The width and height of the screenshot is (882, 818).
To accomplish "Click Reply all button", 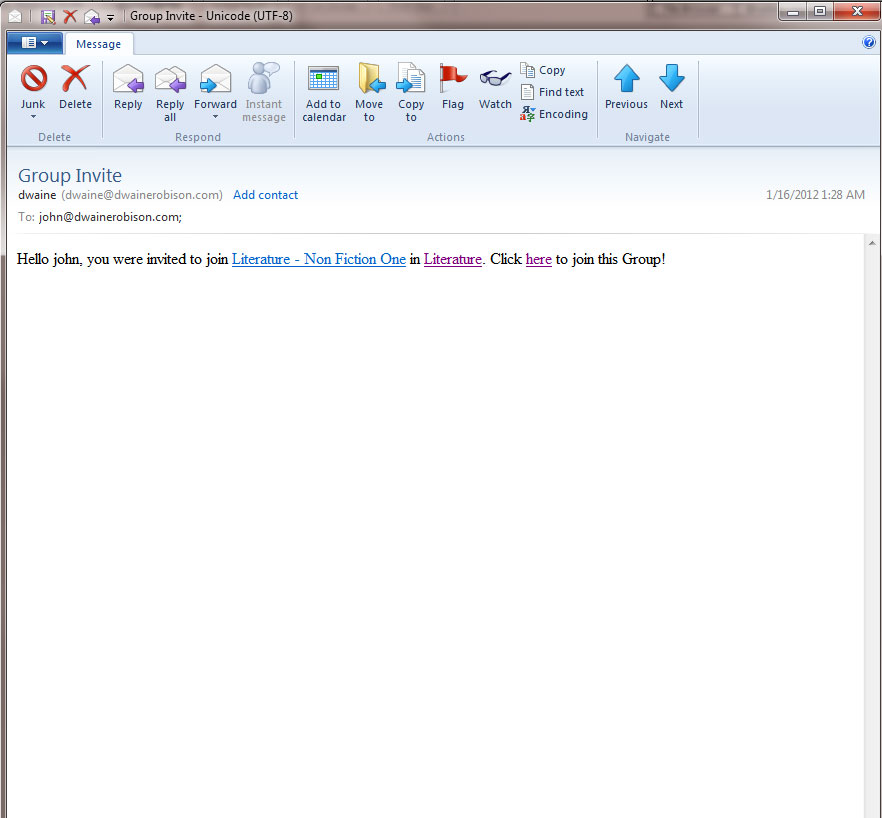I will pyautogui.click(x=170, y=93).
